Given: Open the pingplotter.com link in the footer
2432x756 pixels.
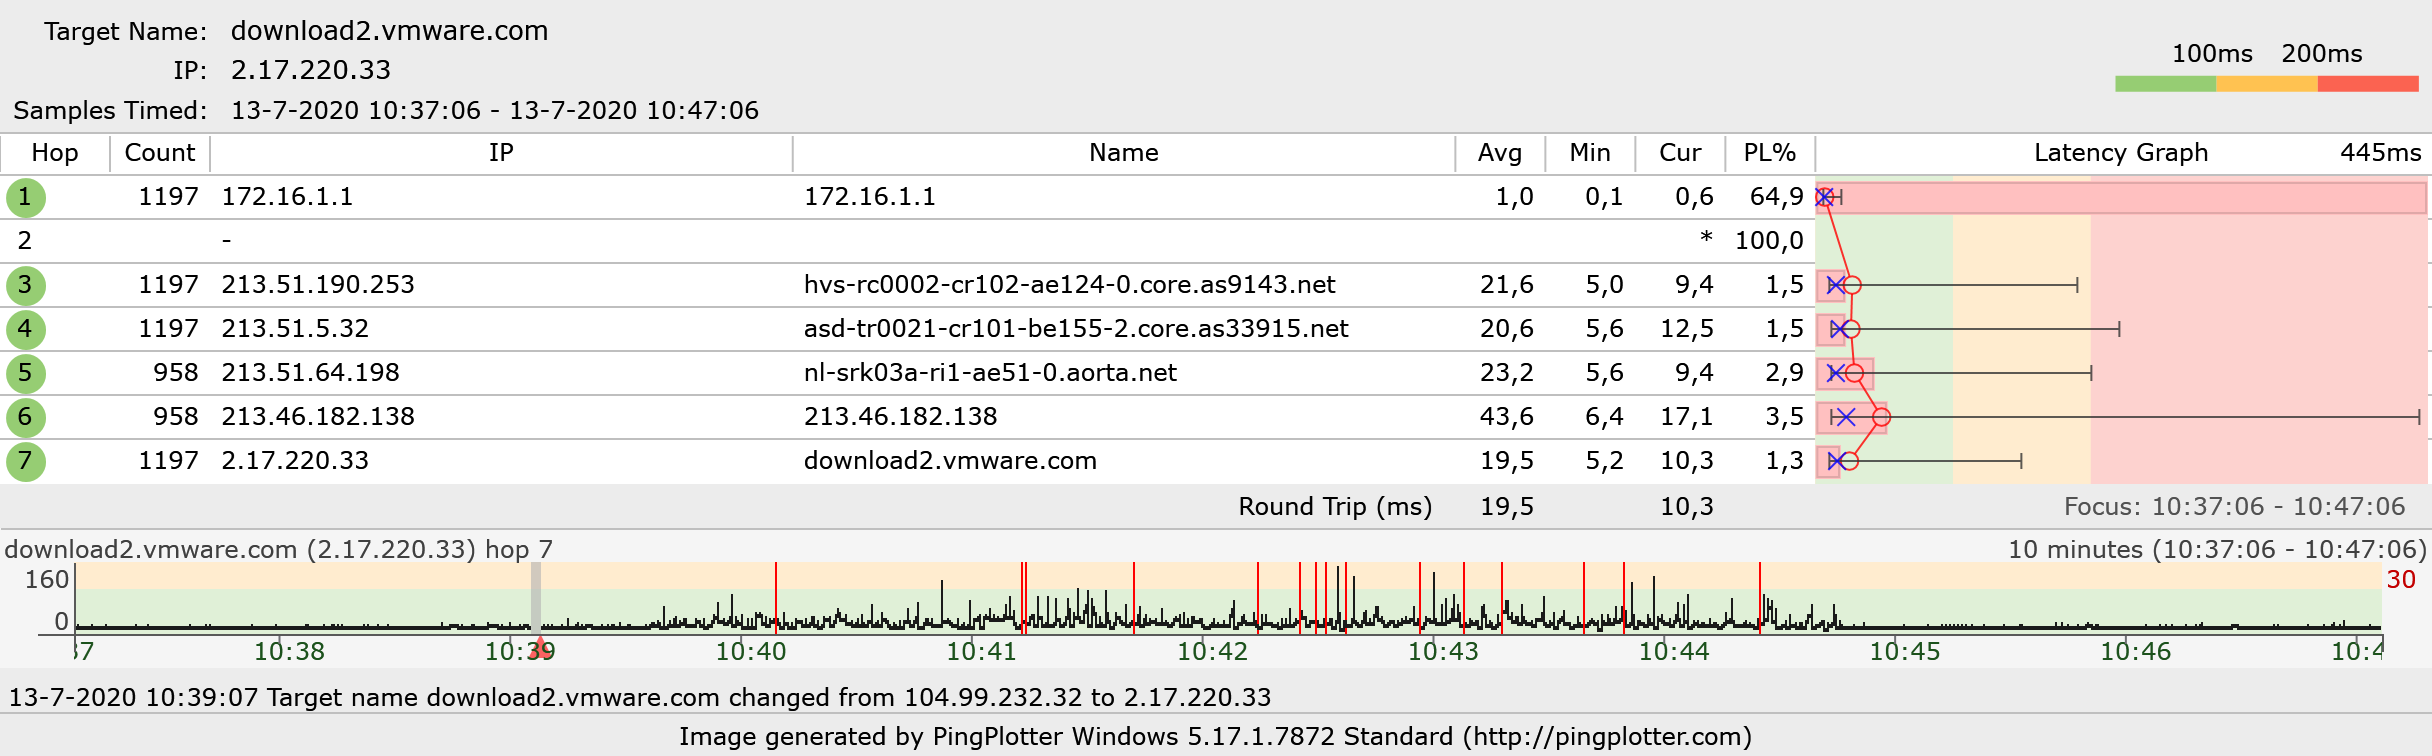Looking at the screenshot, I should [x=1607, y=737].
